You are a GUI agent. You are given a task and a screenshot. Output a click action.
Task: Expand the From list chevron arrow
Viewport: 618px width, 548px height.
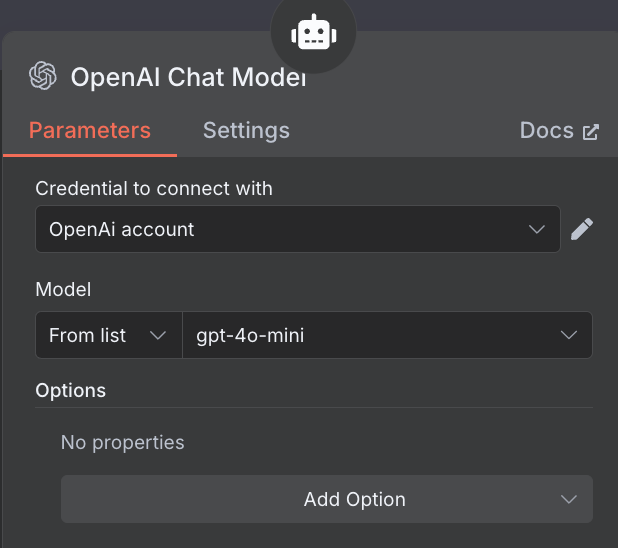[x=158, y=336]
